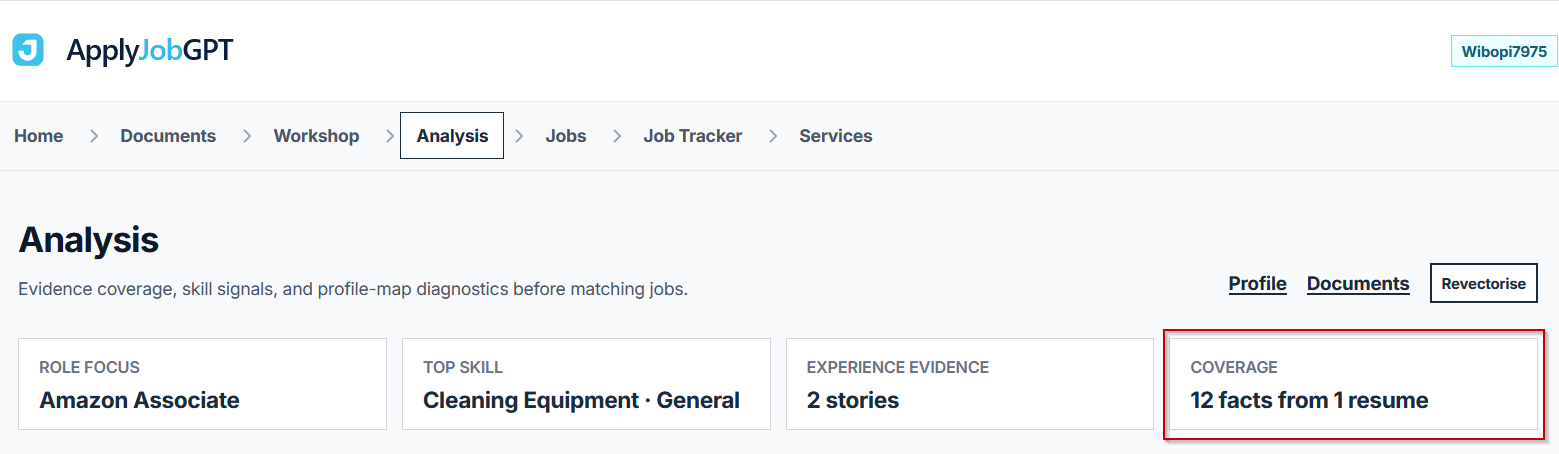Click the chevron between Documents and Workshop
This screenshot has width=1559, height=454.
click(x=247, y=136)
